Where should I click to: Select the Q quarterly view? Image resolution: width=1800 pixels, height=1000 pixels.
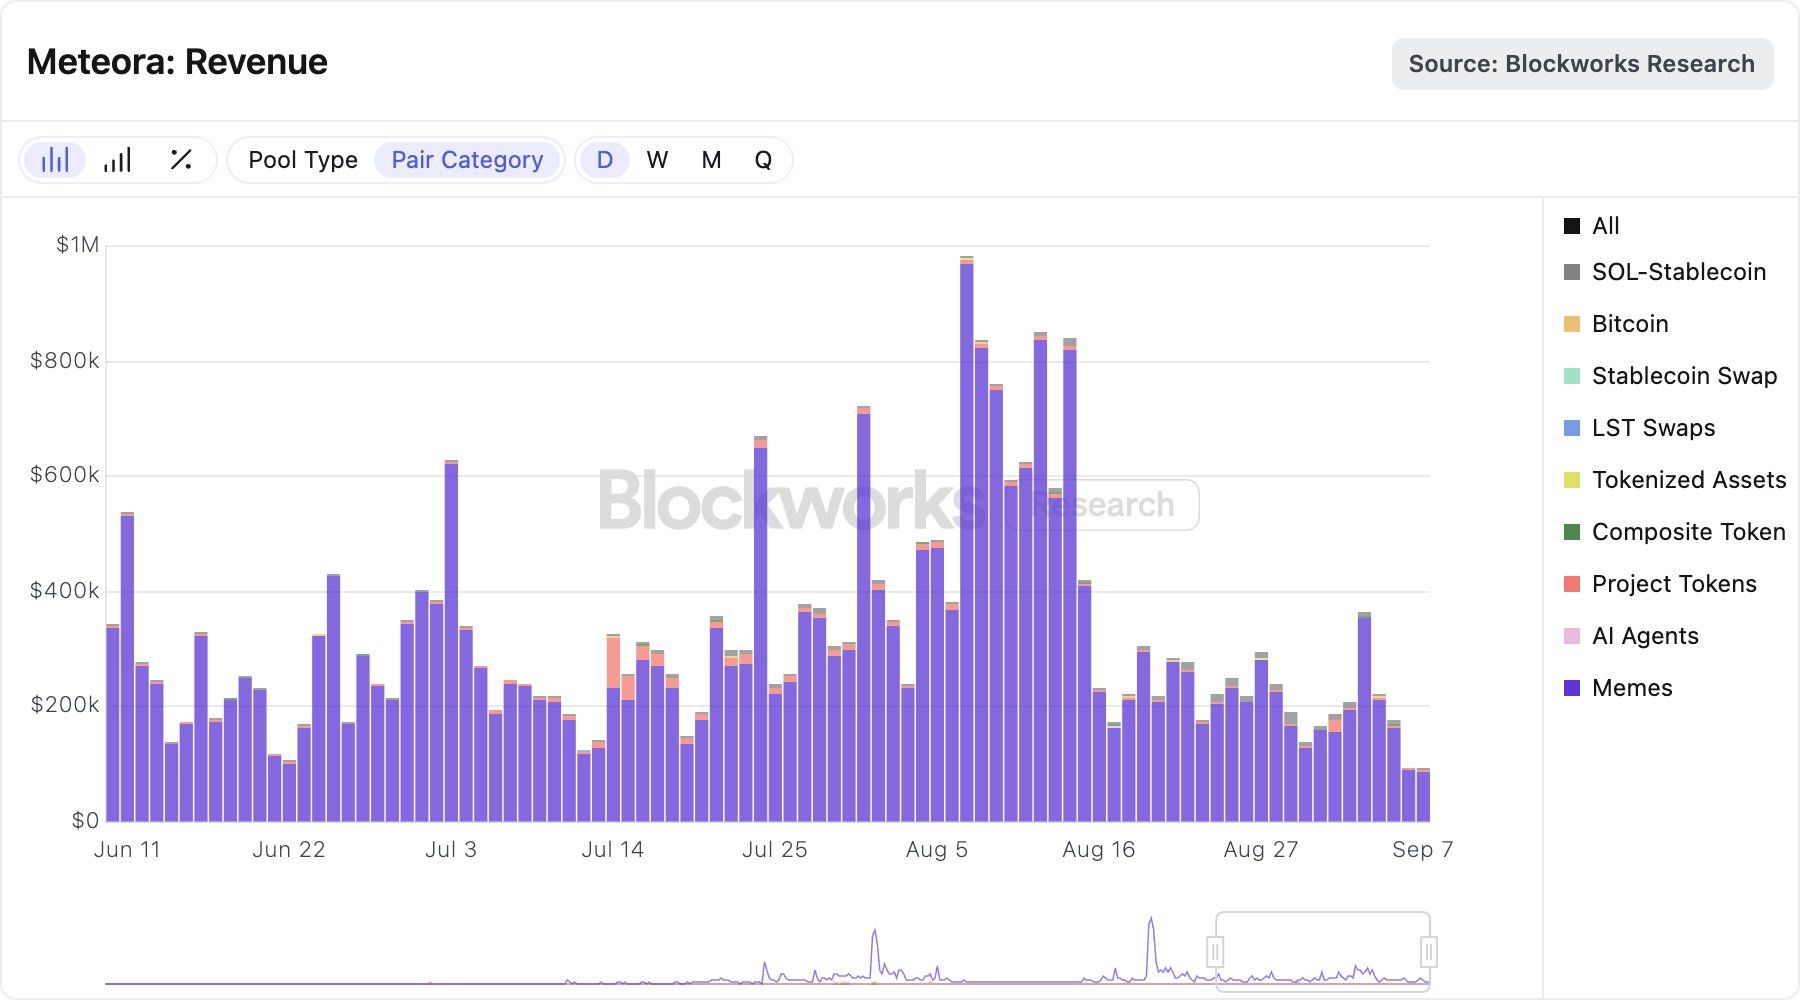[x=763, y=159]
